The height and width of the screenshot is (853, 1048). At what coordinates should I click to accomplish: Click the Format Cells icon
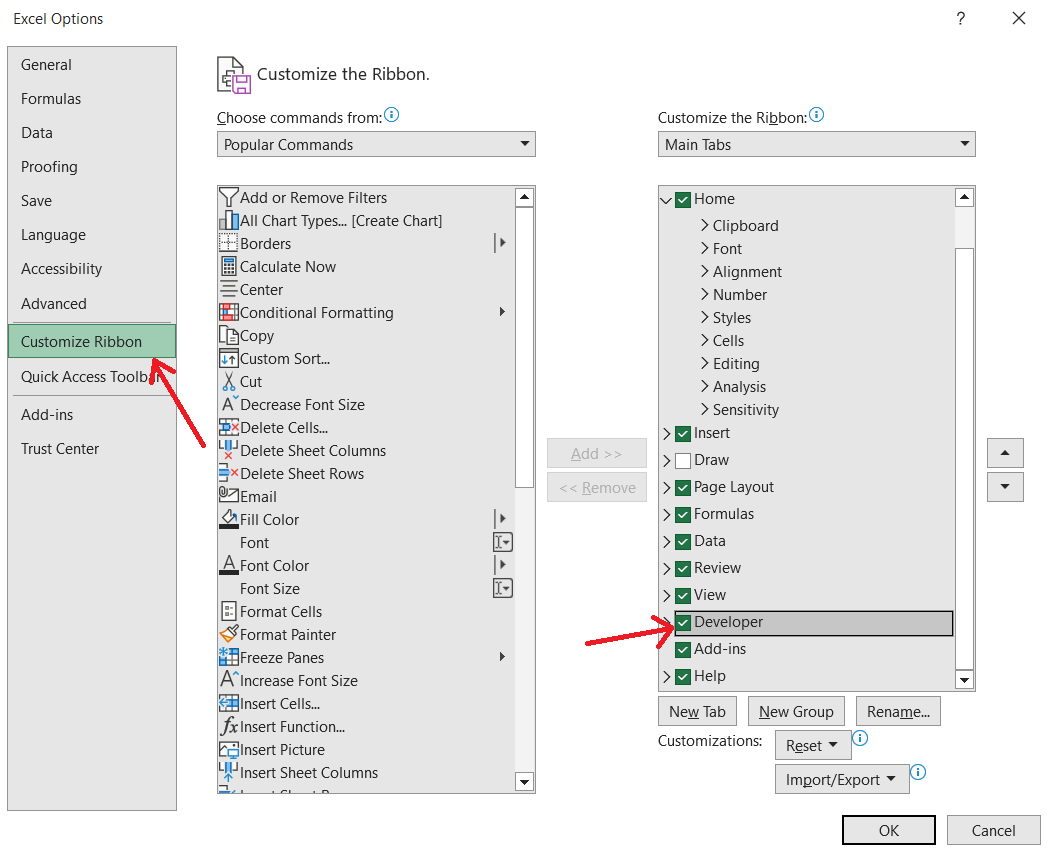[229, 611]
